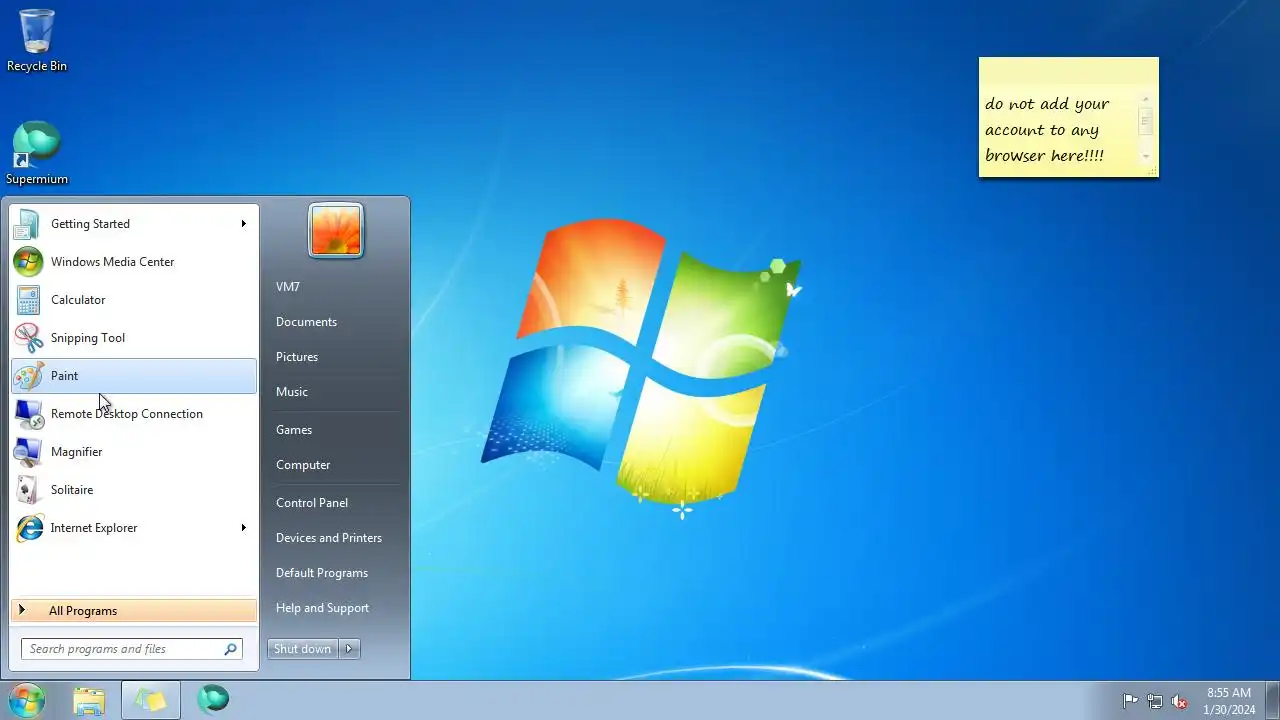
Task: Open Default Programs
Action: 322,573
